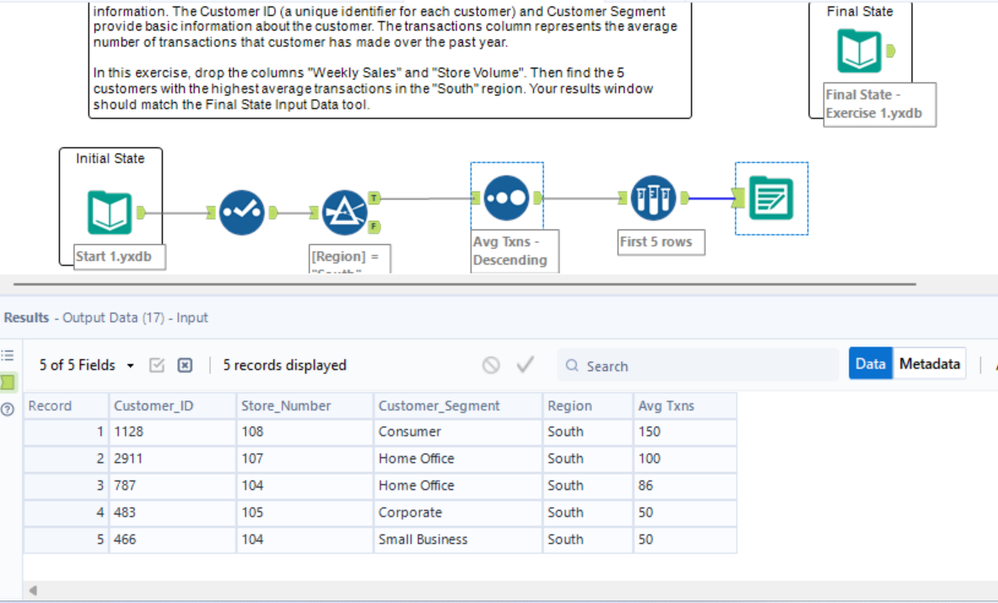Screen dimensions: 998x603
Task: Click the Customer_ID column header
Action: click(172, 406)
